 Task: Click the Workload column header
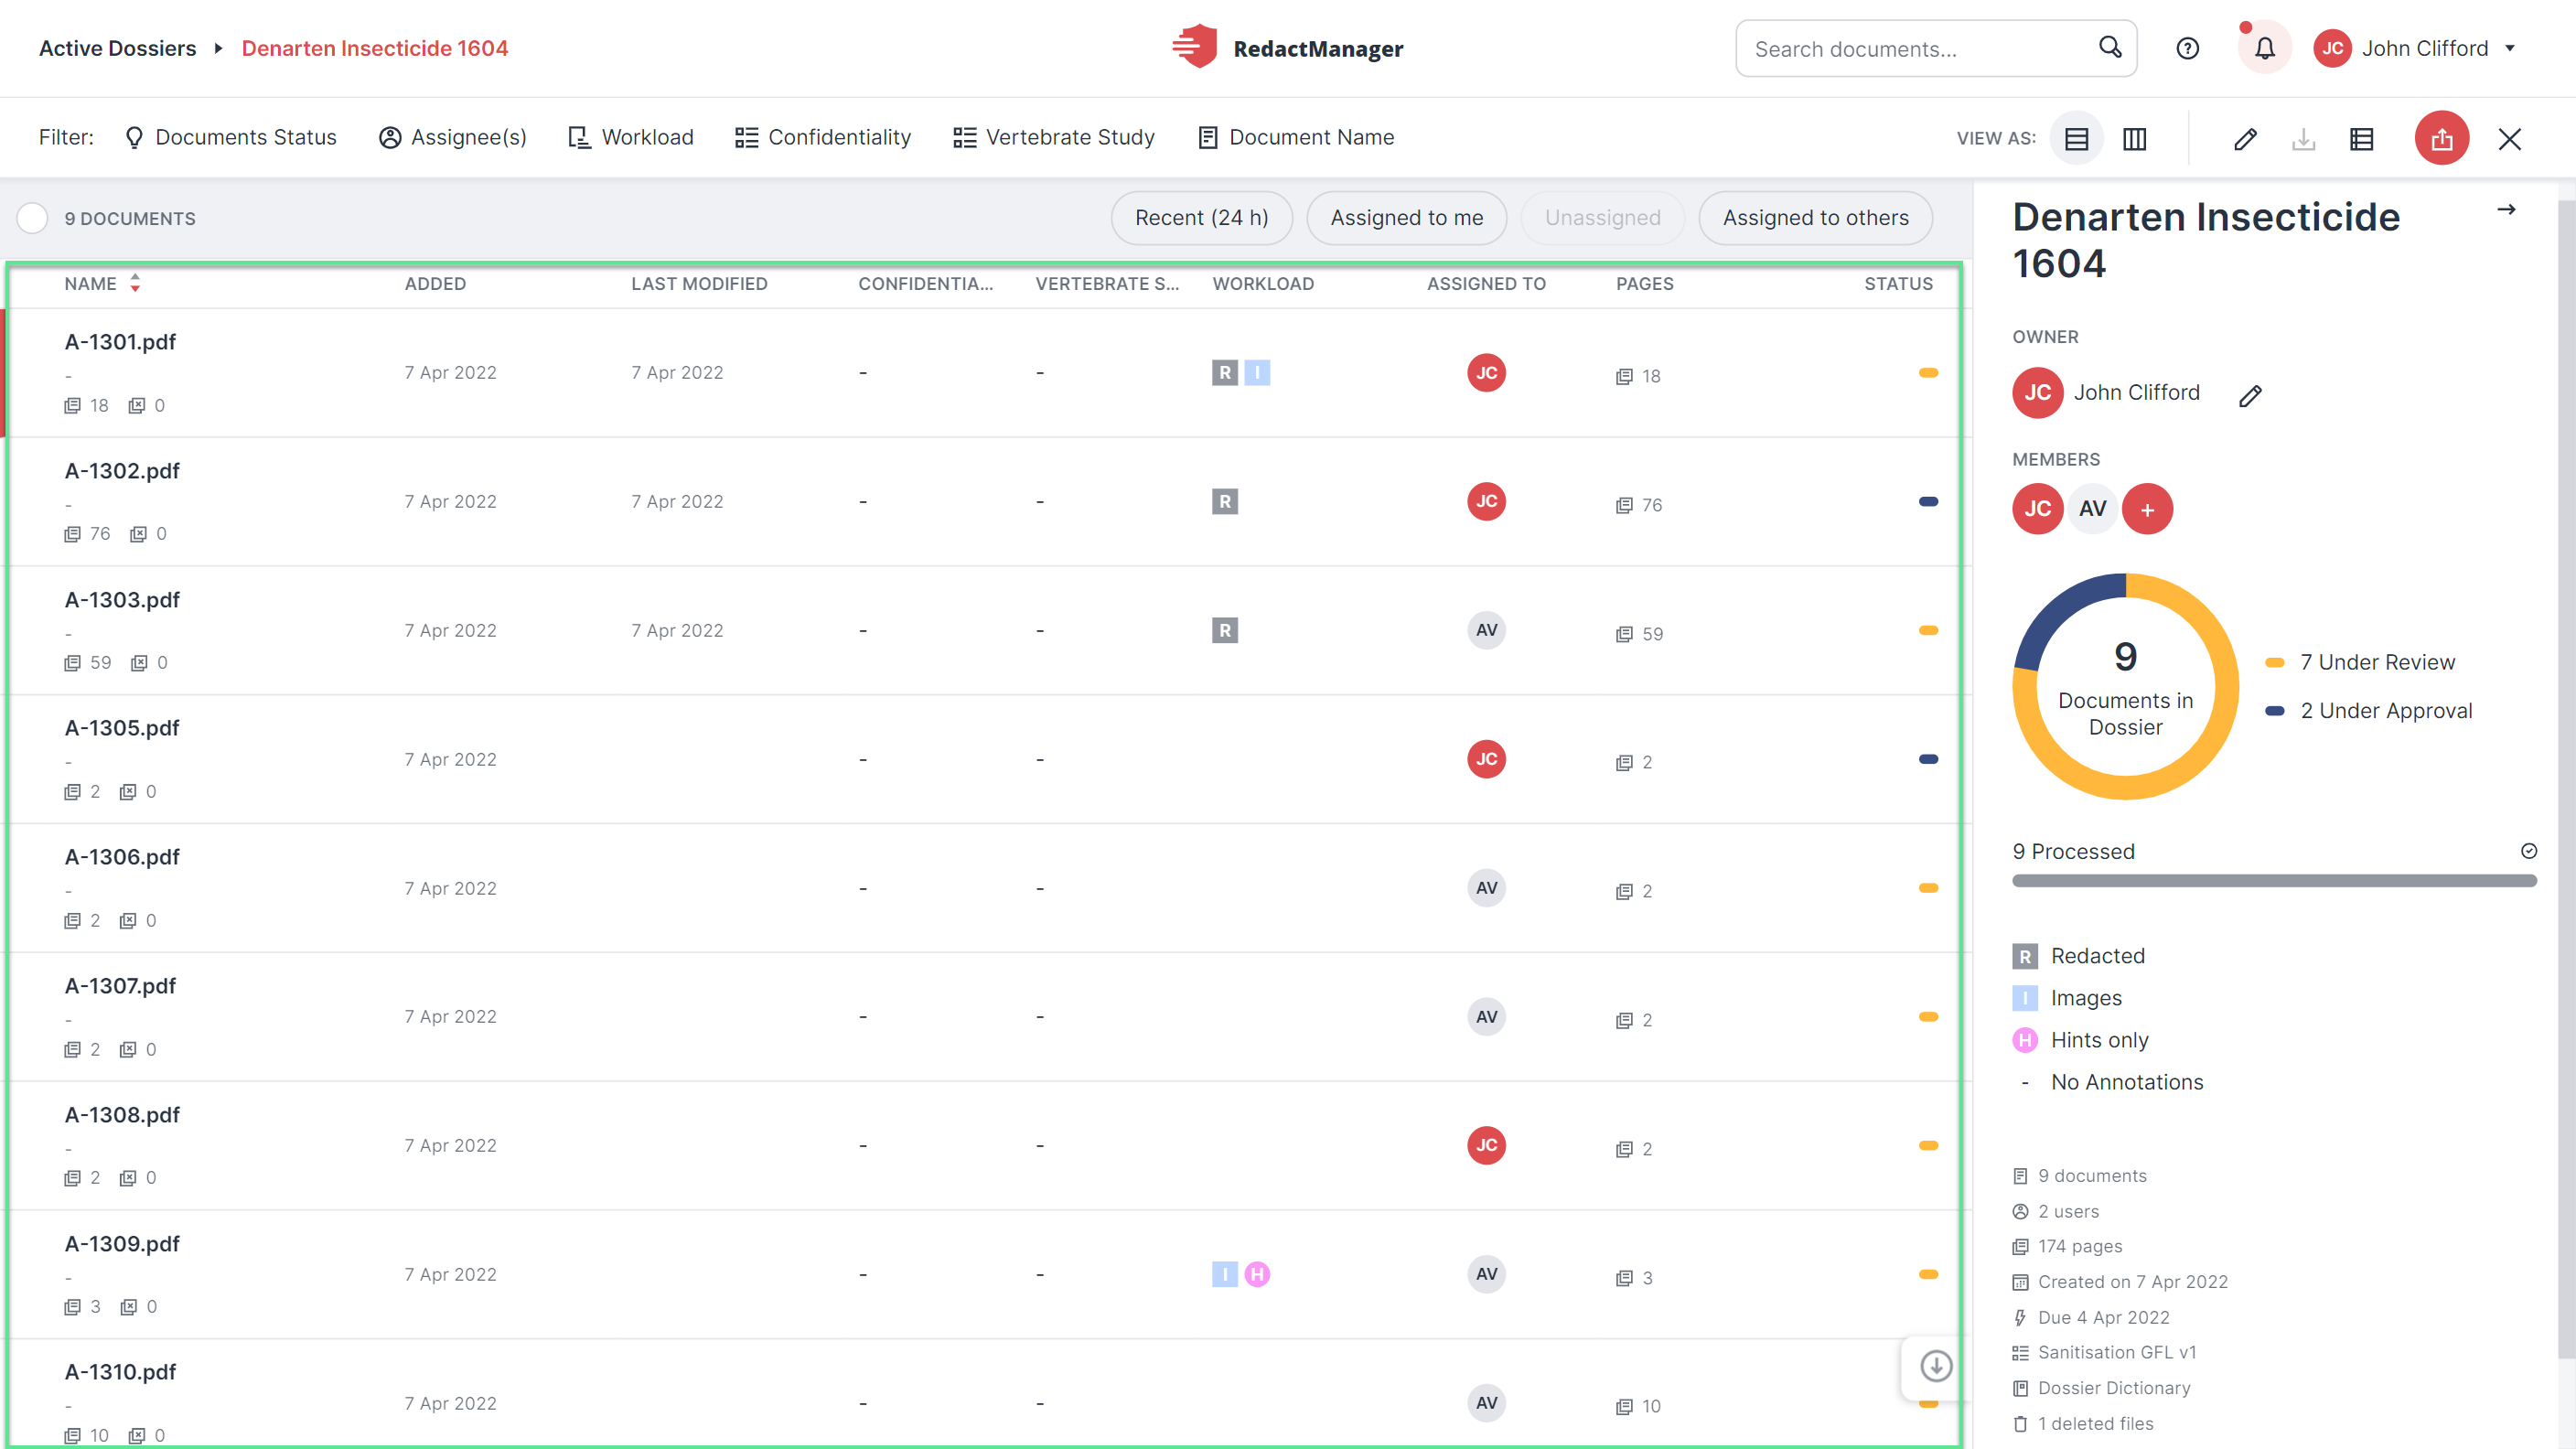(1263, 284)
